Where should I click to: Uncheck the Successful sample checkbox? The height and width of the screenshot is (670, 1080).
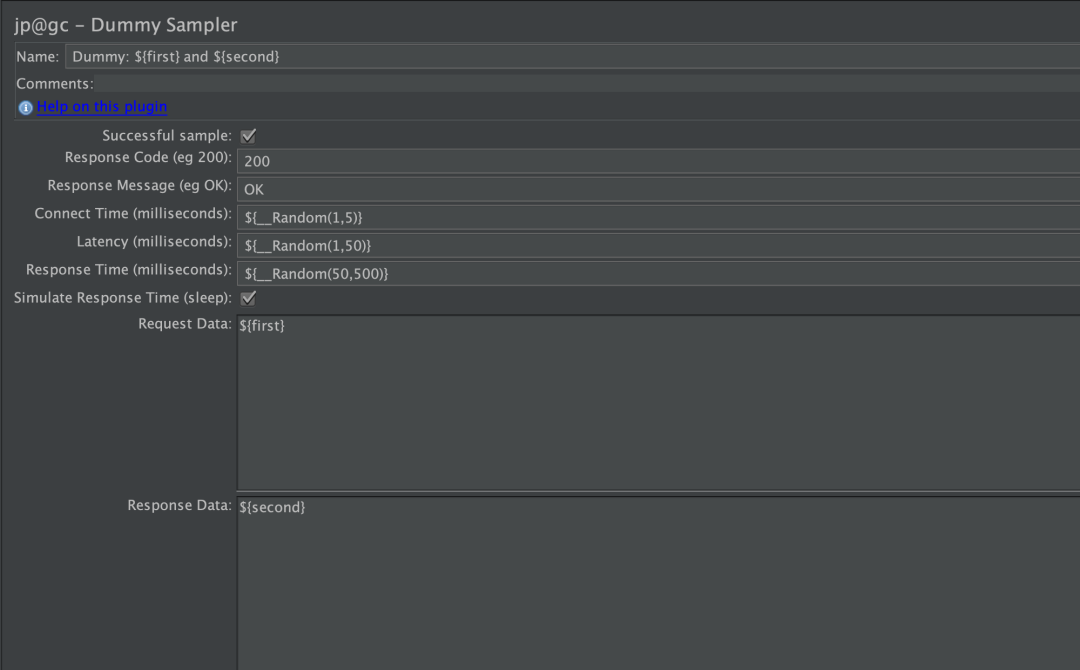(249, 136)
